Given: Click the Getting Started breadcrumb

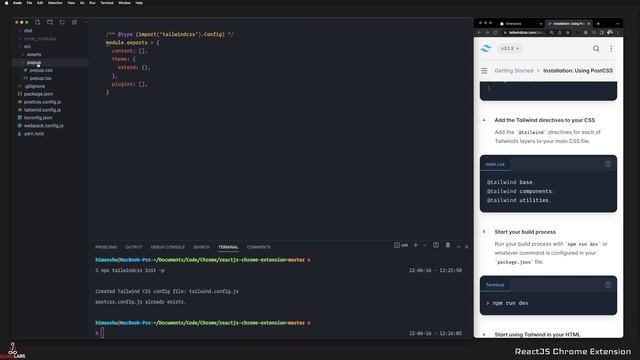Looking at the screenshot, I should tap(514, 71).
